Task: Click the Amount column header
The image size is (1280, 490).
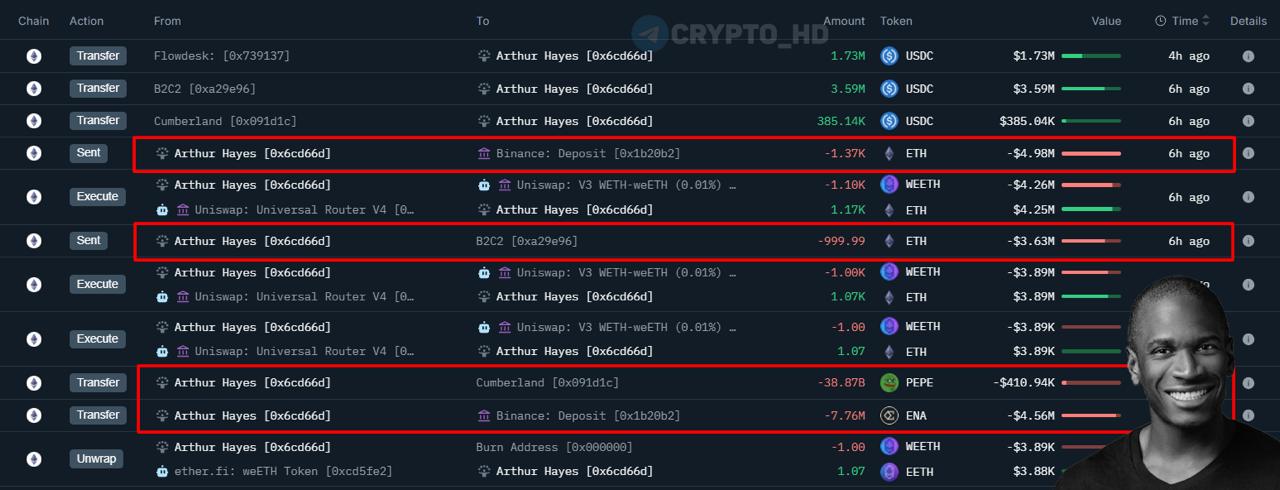Action: tap(844, 21)
